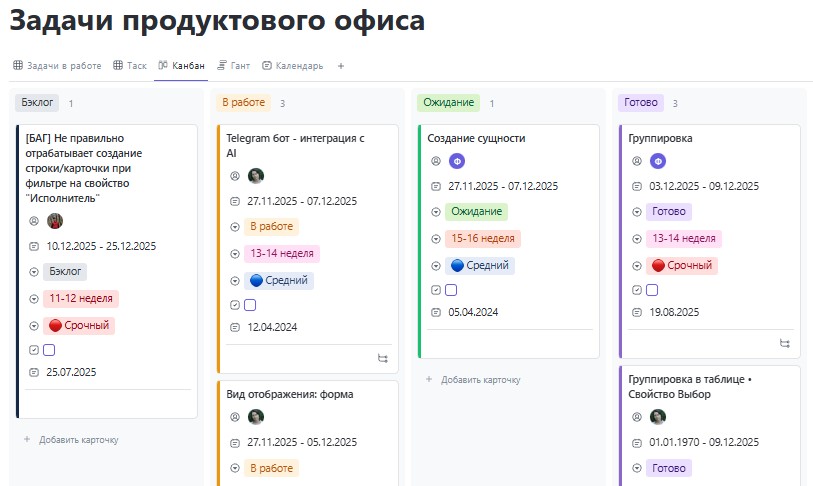Open the [БАГ] Не правильно отрабатывает card title
The image size is (813, 486).
pos(83,168)
